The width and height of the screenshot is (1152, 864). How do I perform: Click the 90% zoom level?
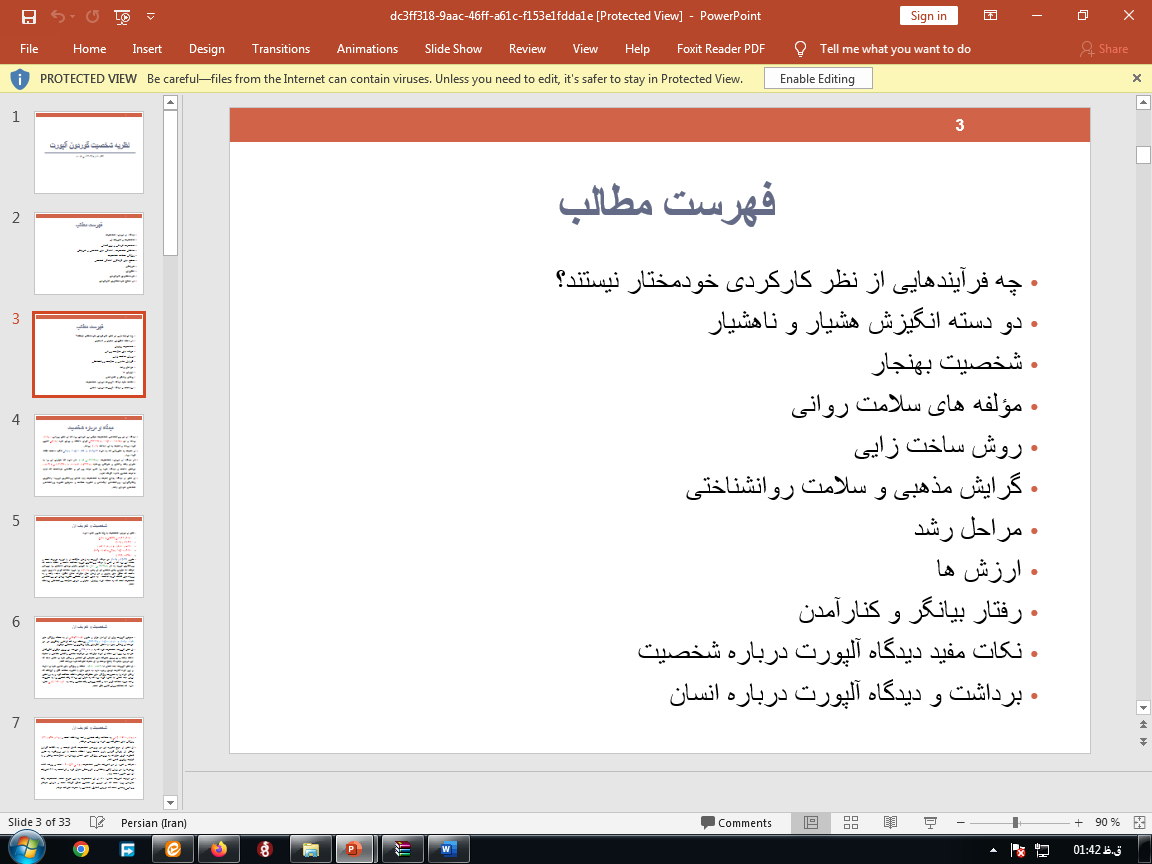click(1107, 823)
